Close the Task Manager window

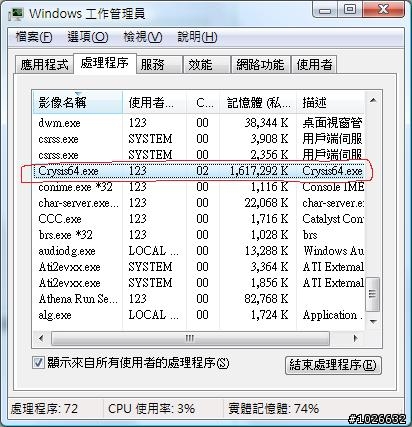pos(384,10)
